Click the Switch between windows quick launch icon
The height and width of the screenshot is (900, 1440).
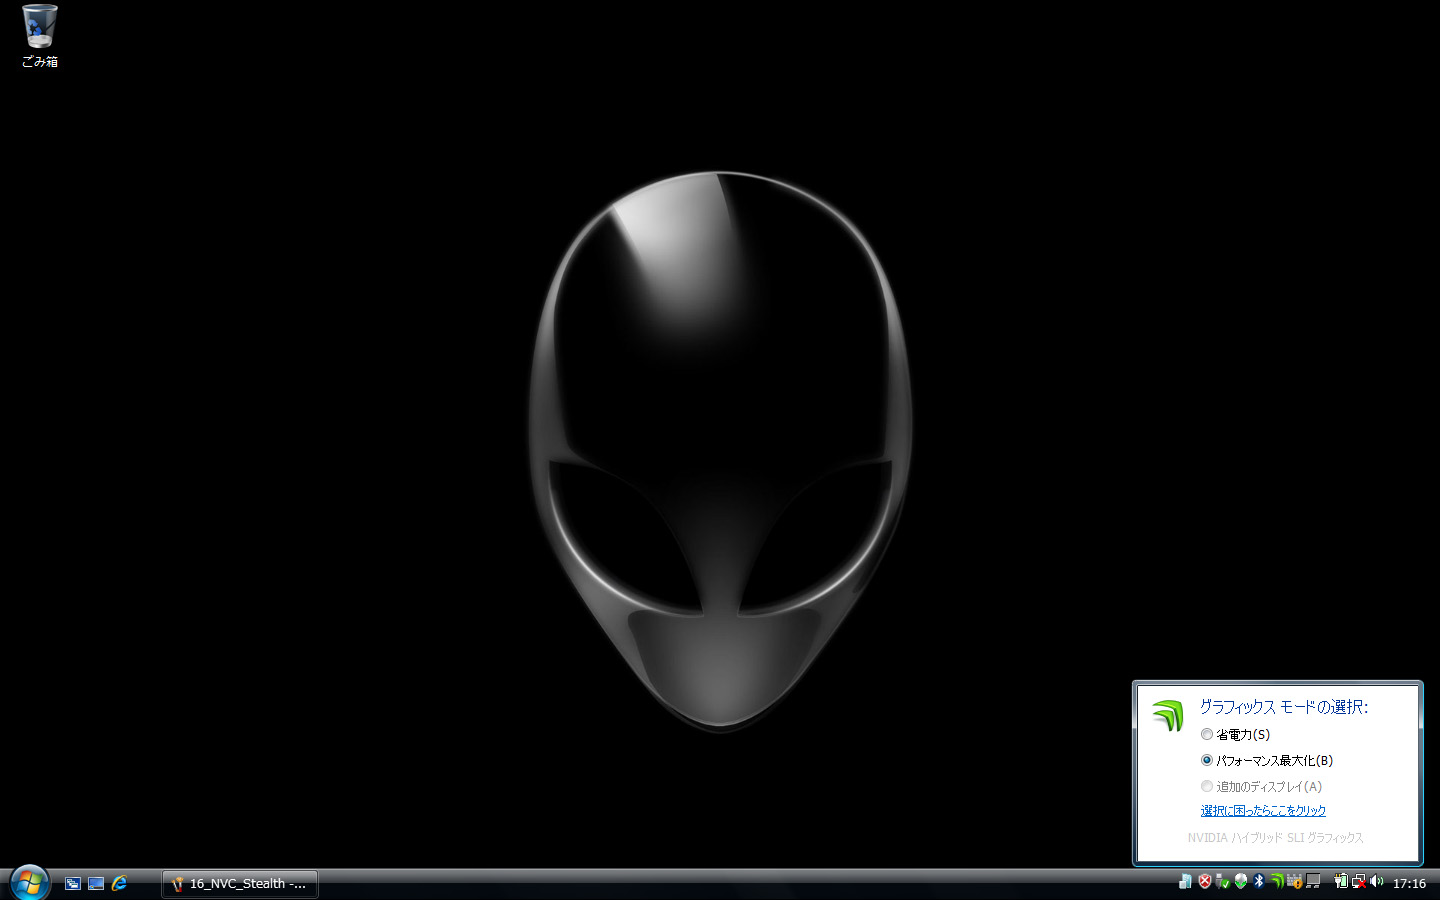point(73,883)
